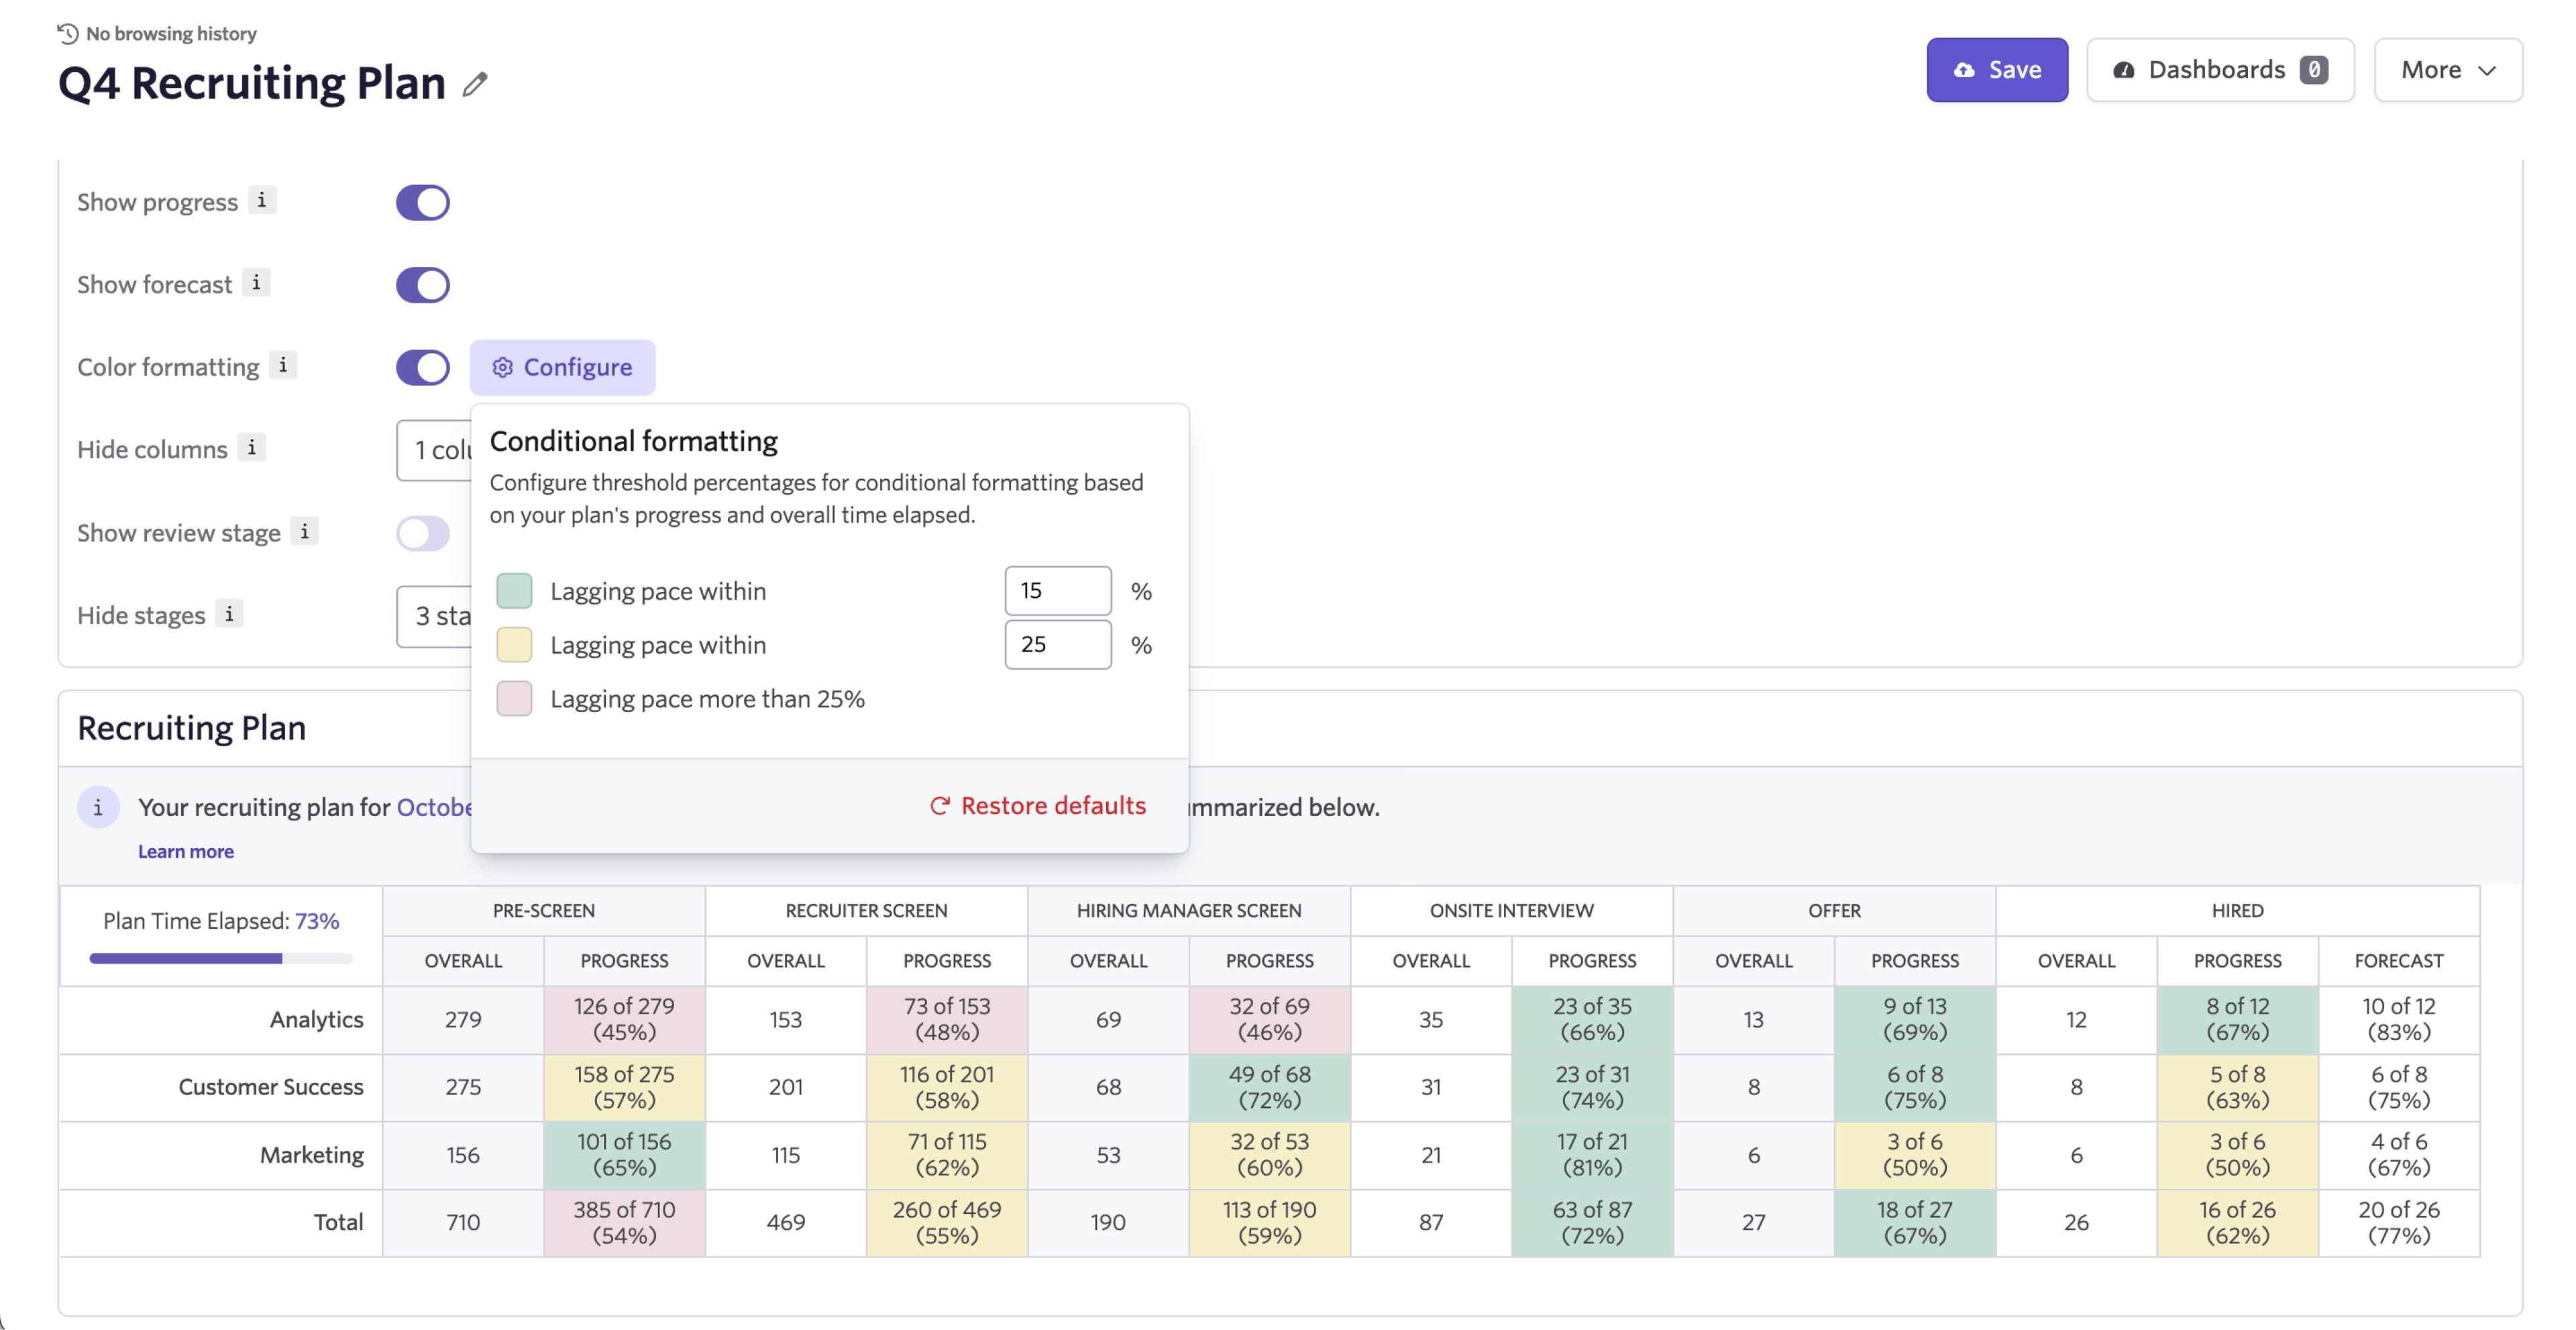Click the pencil edit icon beside Q4 Recruiting Plan
This screenshot has height=1330, width=2576.
475,84
